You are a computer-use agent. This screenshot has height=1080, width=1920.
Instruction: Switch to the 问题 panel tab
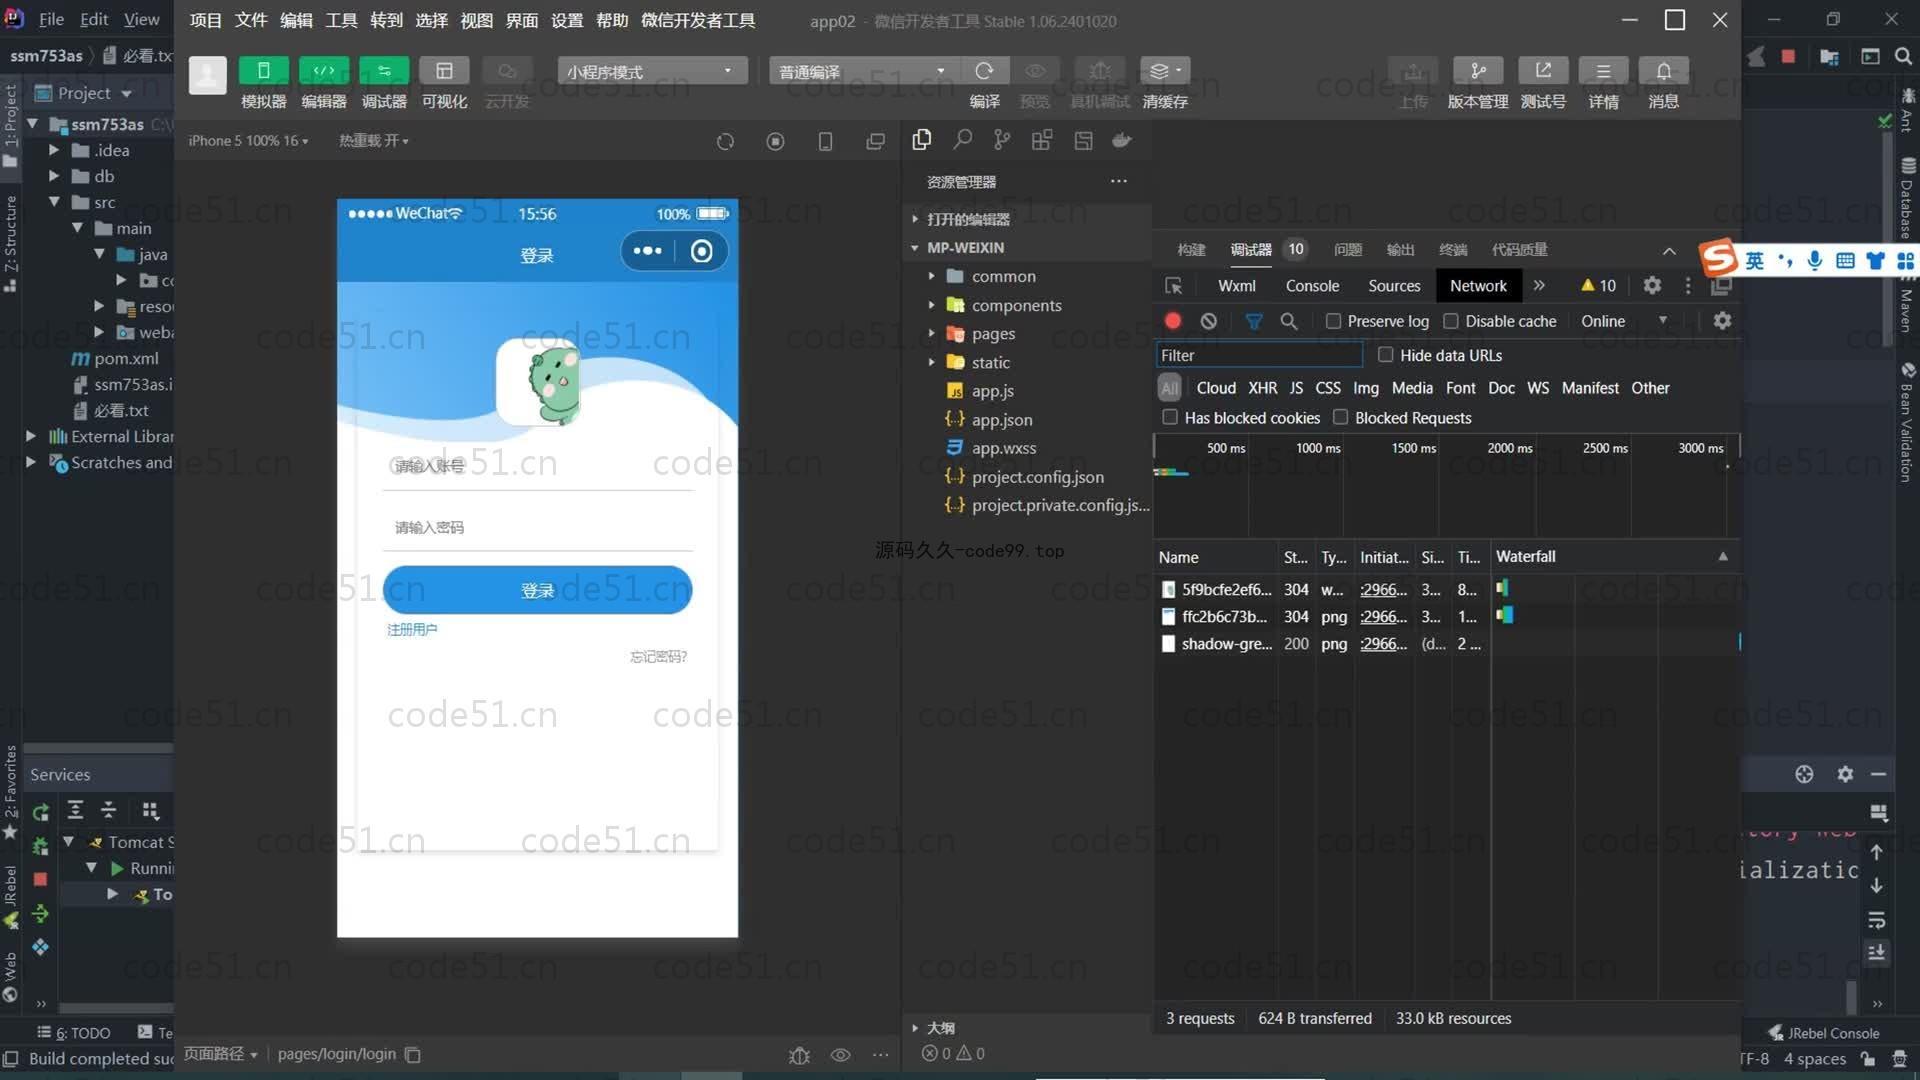coord(1347,249)
